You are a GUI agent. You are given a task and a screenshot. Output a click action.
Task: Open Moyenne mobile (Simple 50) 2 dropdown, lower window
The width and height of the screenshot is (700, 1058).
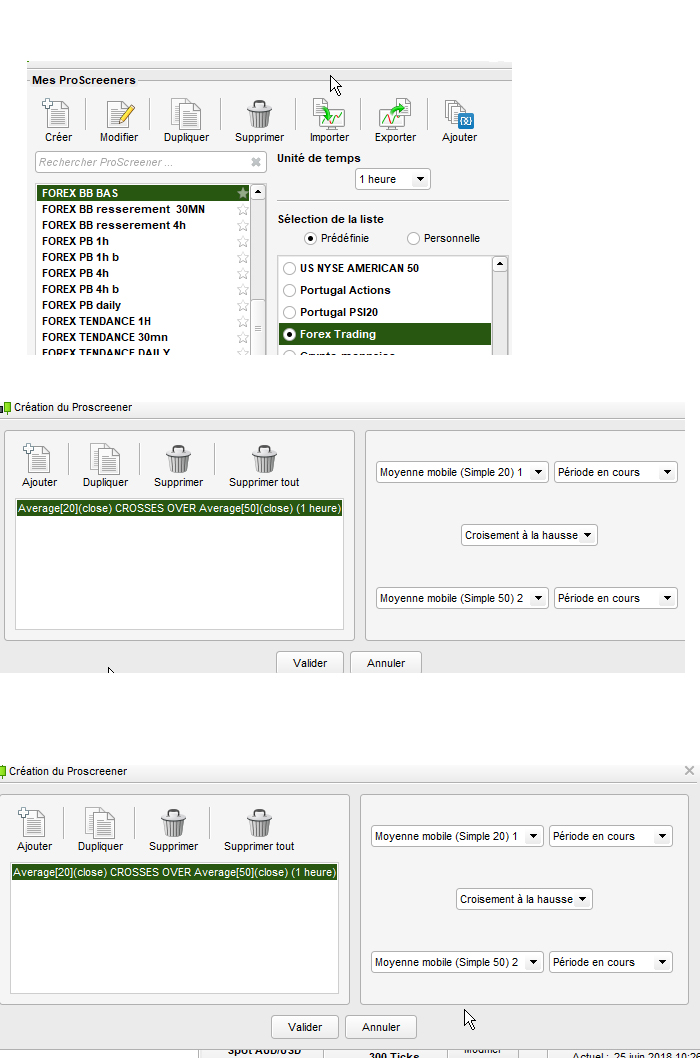click(457, 962)
